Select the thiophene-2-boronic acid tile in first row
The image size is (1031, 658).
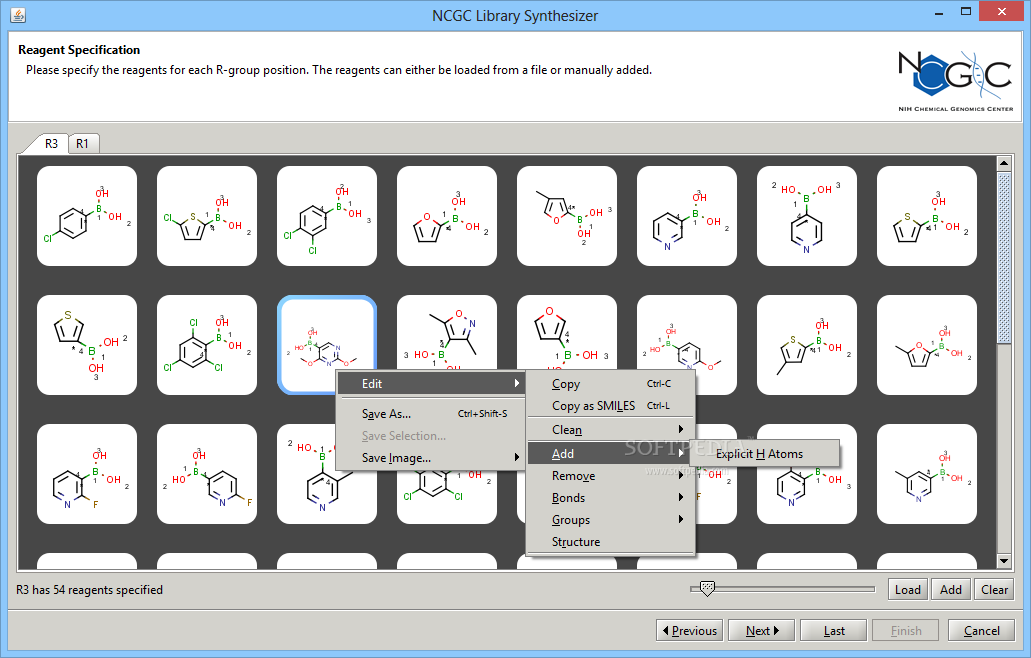pos(927,216)
